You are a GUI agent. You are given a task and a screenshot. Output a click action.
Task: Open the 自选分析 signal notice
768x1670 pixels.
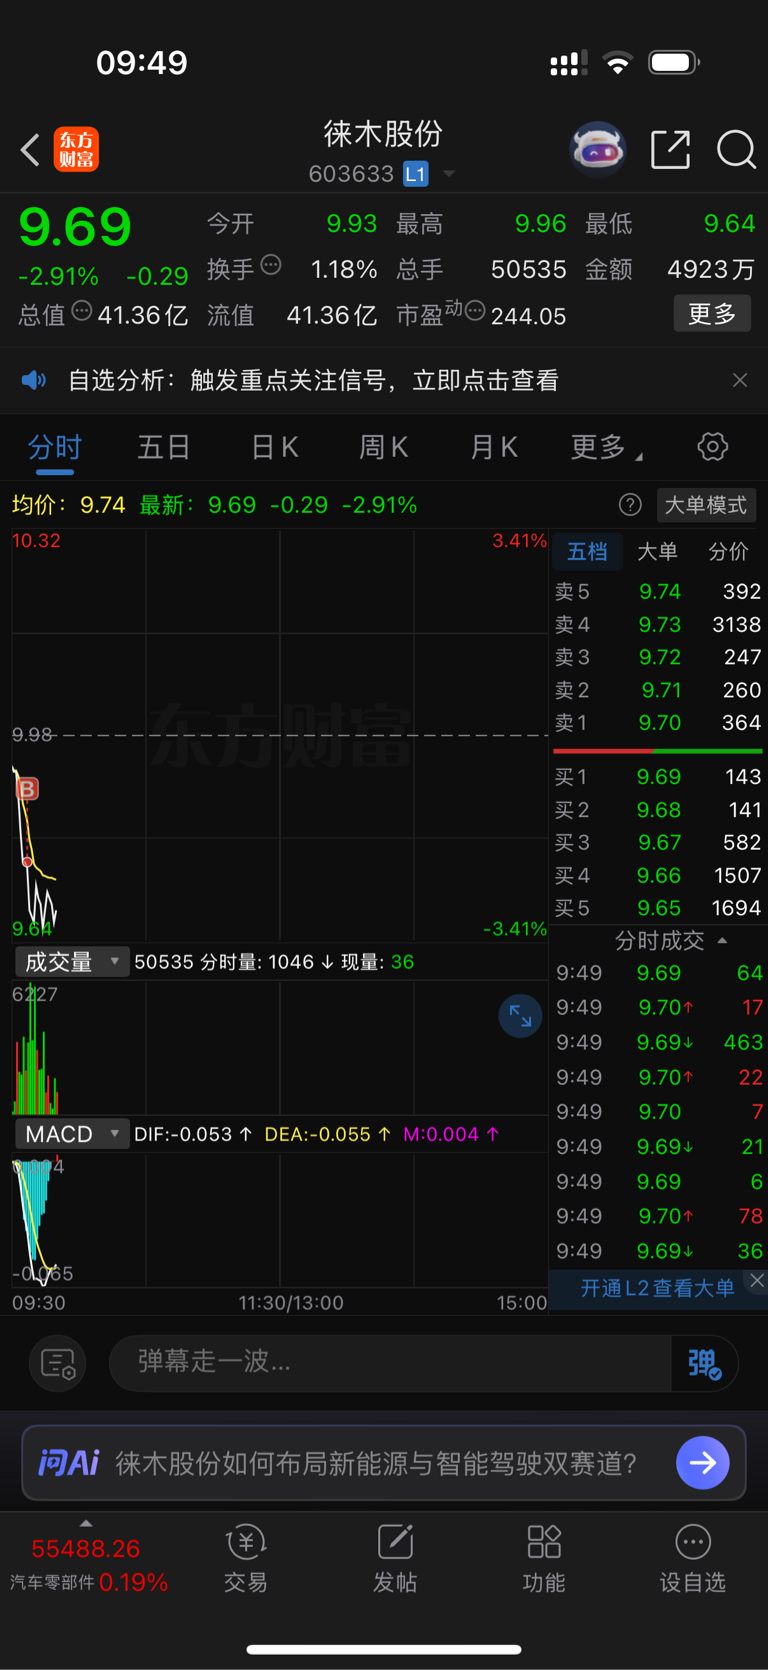(x=313, y=380)
